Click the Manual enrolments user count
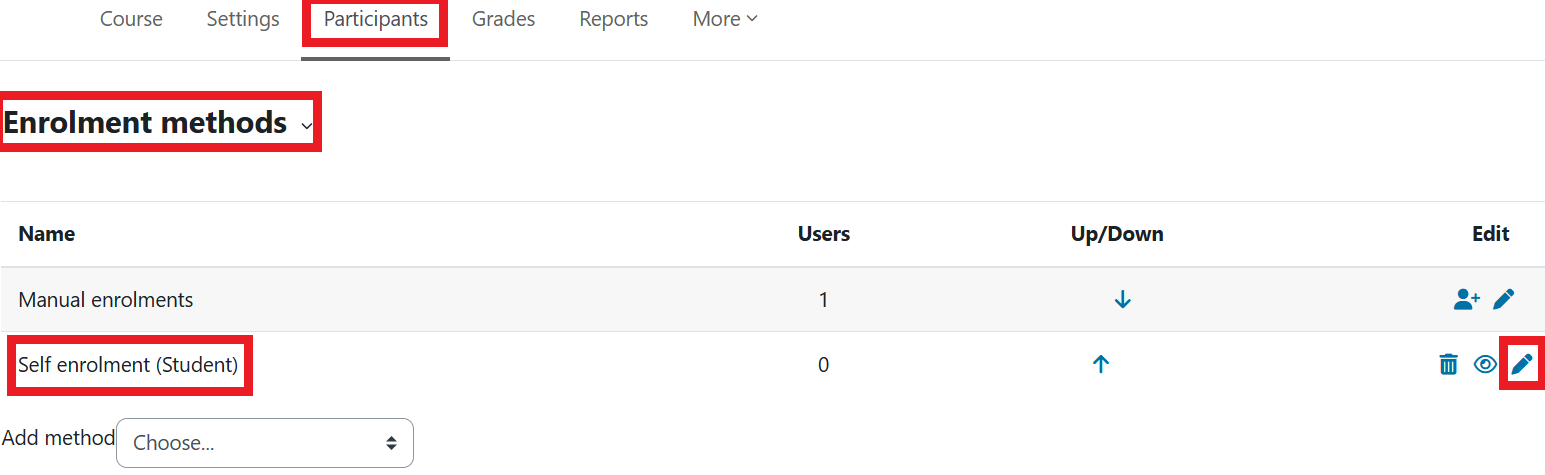This screenshot has height=475, width=1545. tap(823, 299)
